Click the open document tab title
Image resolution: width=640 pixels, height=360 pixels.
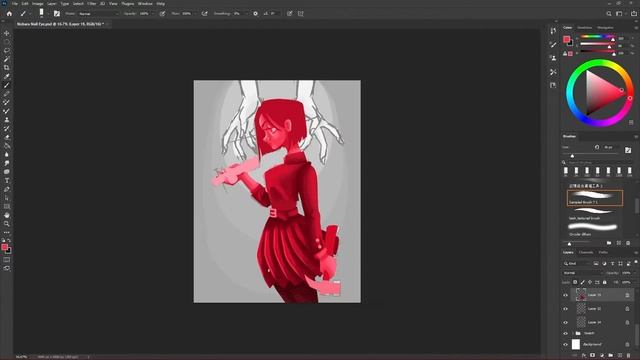pyautogui.click(x=59, y=24)
